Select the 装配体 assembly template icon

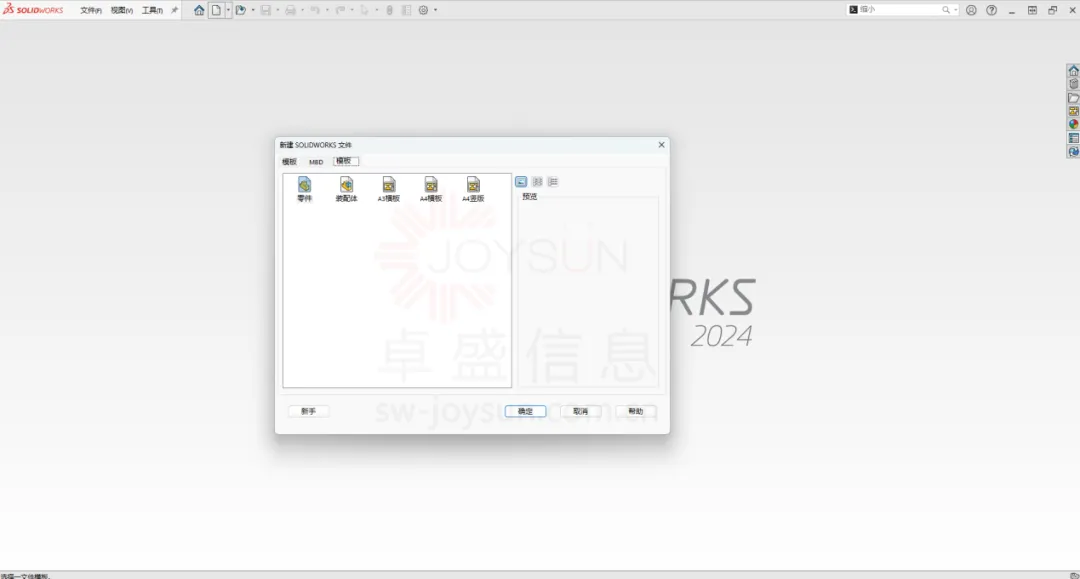tap(346, 185)
